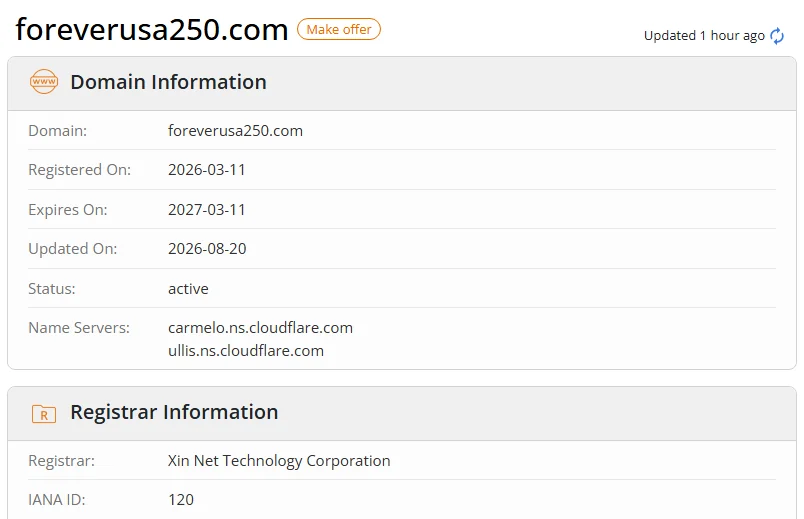Select the foreverusa250.com page title
Image resolution: width=804 pixels, height=519 pixels.
[x=152, y=30]
